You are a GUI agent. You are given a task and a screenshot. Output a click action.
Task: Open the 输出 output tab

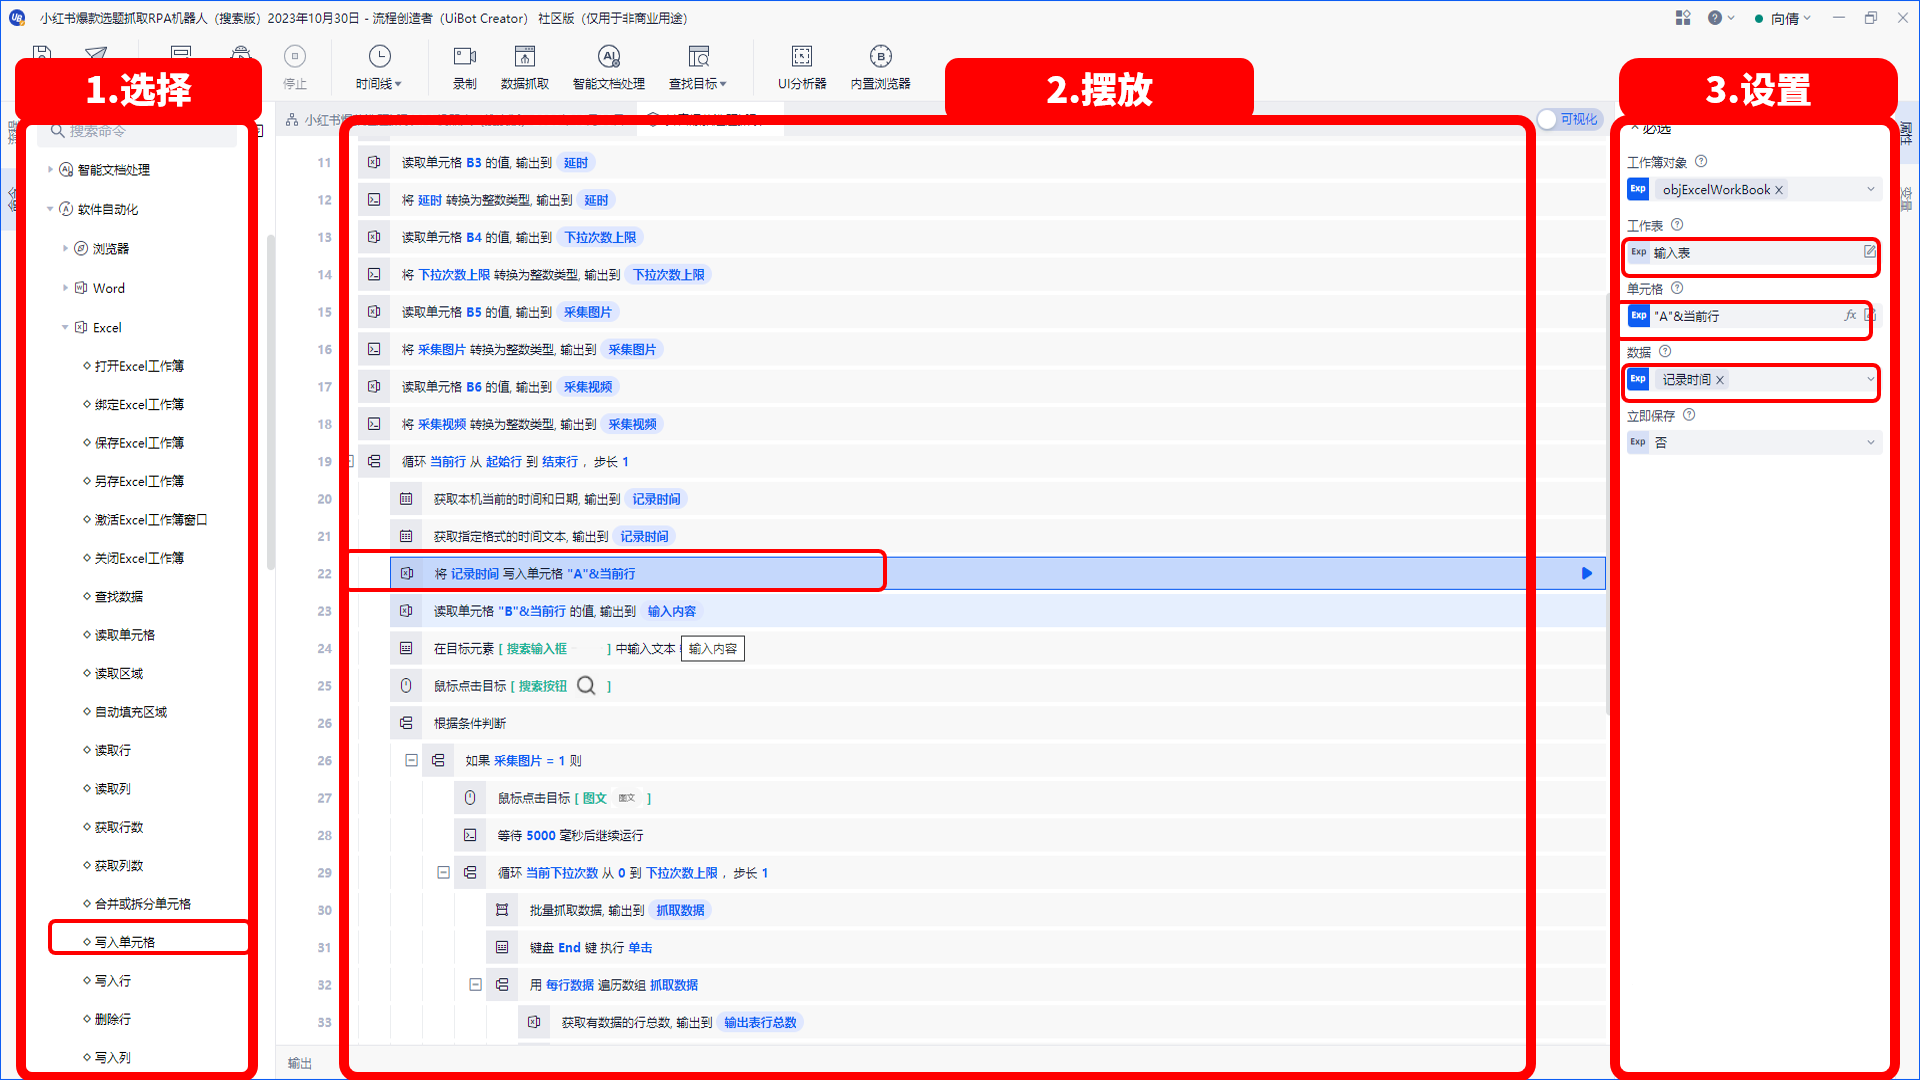pyautogui.click(x=300, y=1063)
